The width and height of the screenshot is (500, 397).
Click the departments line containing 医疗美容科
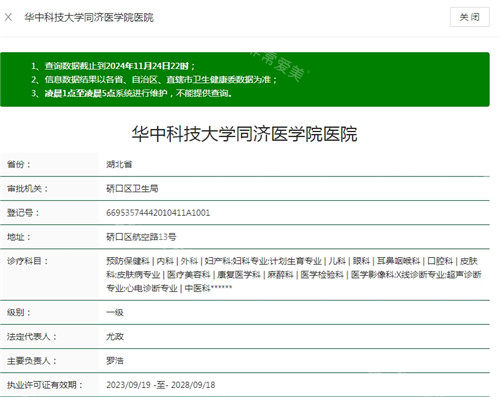pyautogui.click(x=294, y=275)
